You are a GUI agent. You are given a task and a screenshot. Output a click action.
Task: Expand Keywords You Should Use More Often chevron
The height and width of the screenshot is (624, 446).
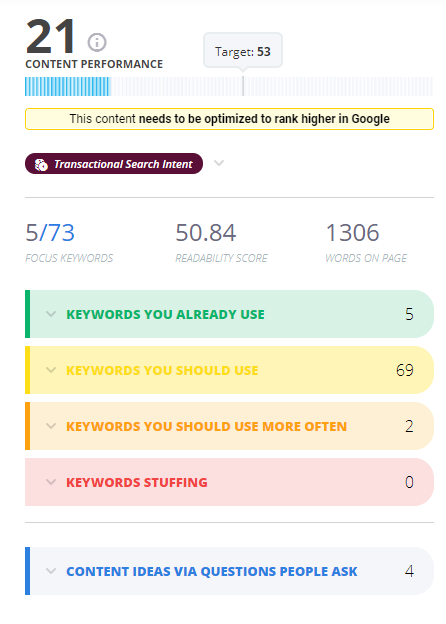point(51,426)
